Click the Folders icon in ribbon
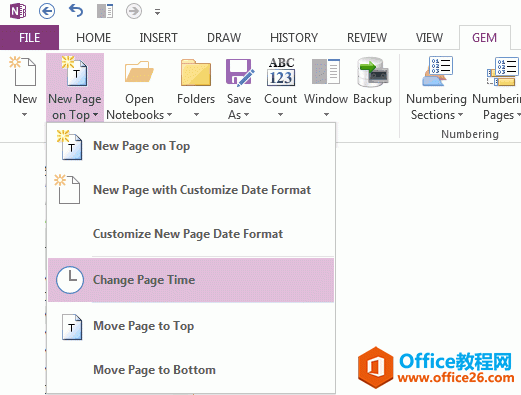 (196, 72)
